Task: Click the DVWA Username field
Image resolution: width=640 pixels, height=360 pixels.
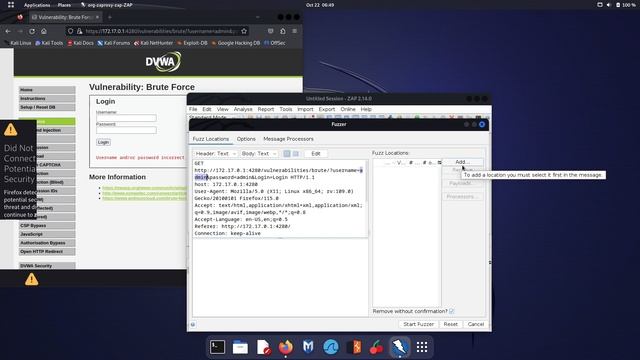Action: click(x=126, y=118)
